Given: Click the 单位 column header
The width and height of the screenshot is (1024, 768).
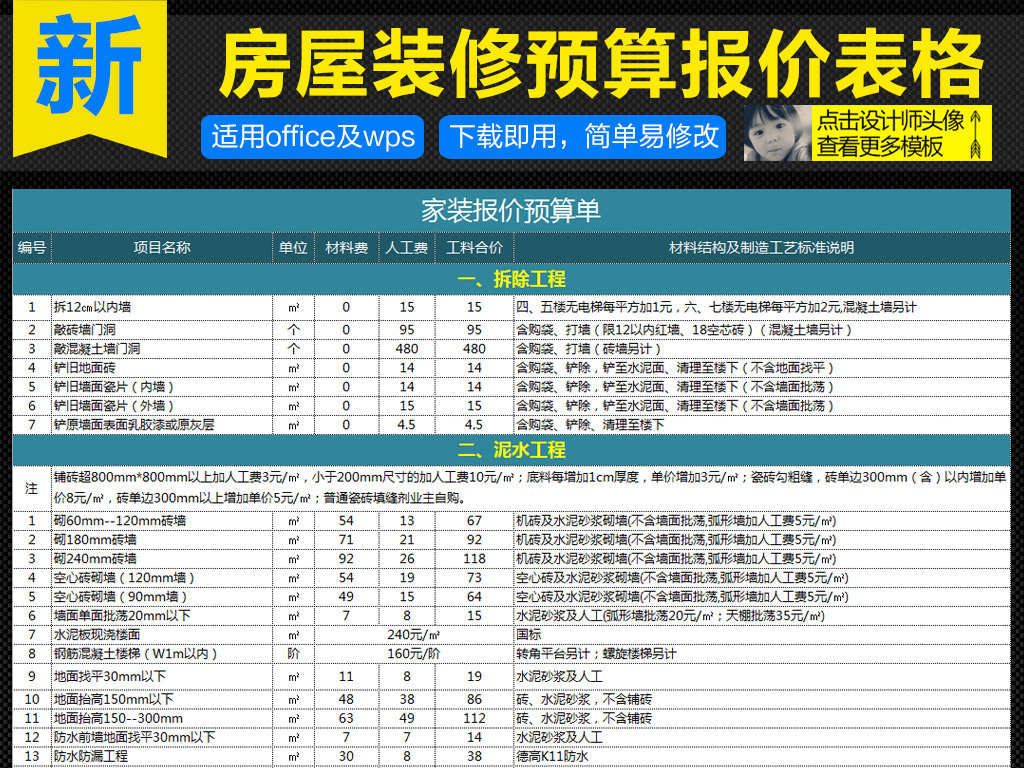Looking at the screenshot, I should click(x=293, y=248).
